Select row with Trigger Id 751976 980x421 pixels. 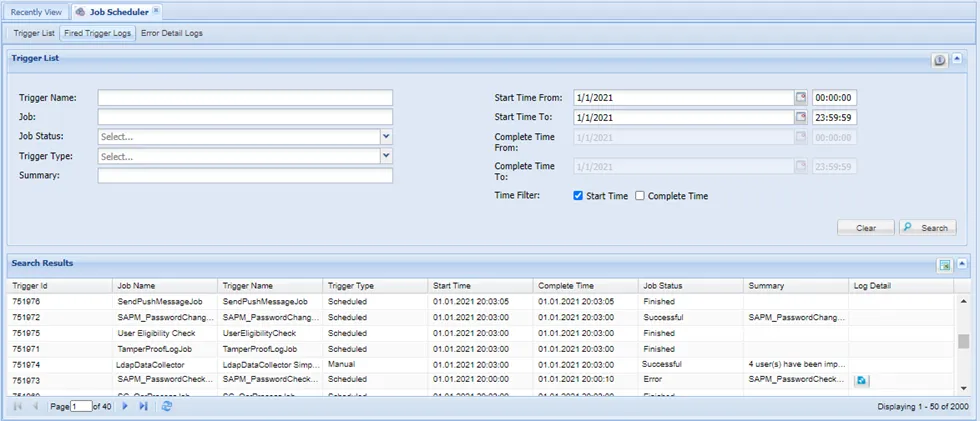tap(481, 302)
